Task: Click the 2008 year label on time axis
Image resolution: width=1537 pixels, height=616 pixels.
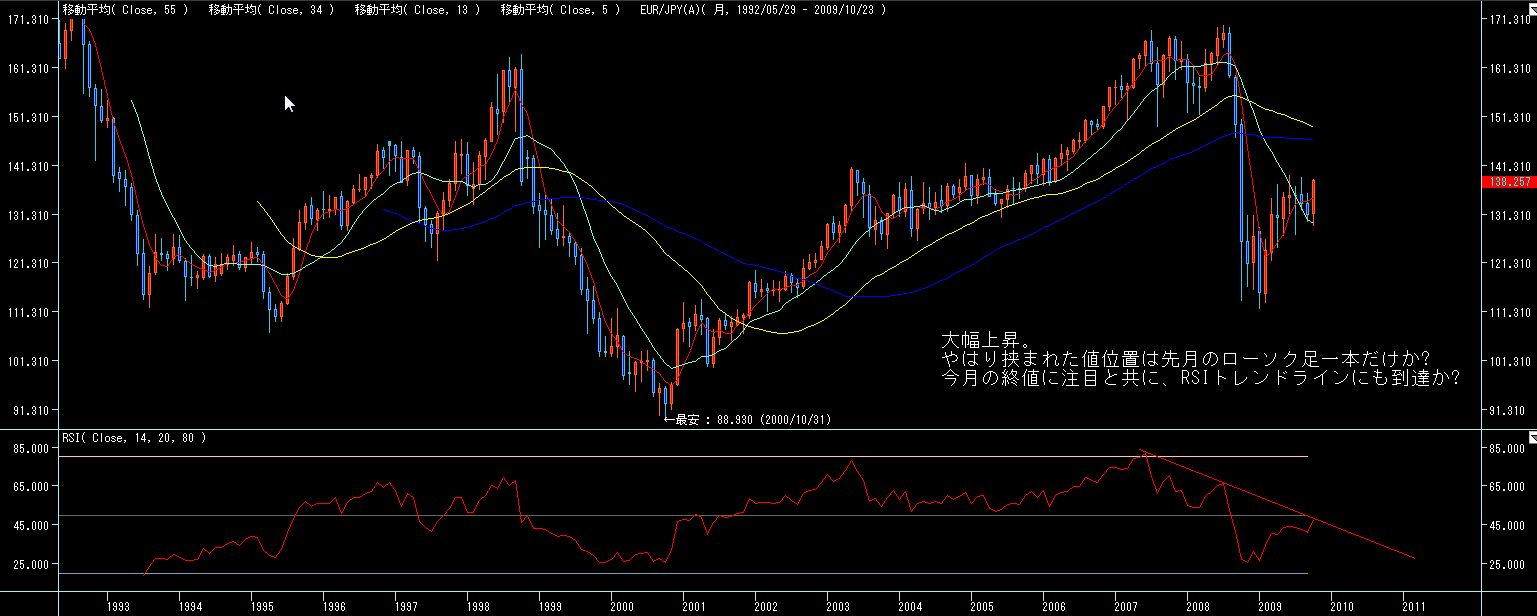Action: click(x=1198, y=606)
